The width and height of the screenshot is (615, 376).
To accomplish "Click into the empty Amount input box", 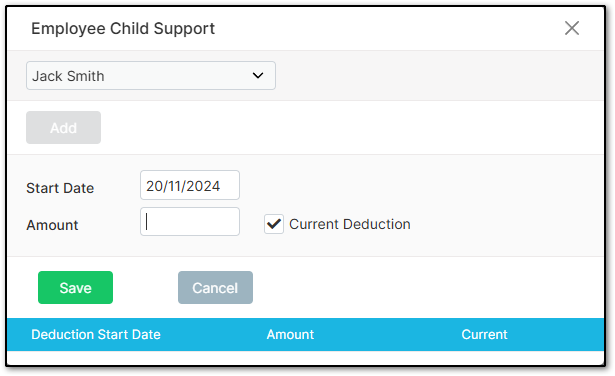I will point(190,222).
